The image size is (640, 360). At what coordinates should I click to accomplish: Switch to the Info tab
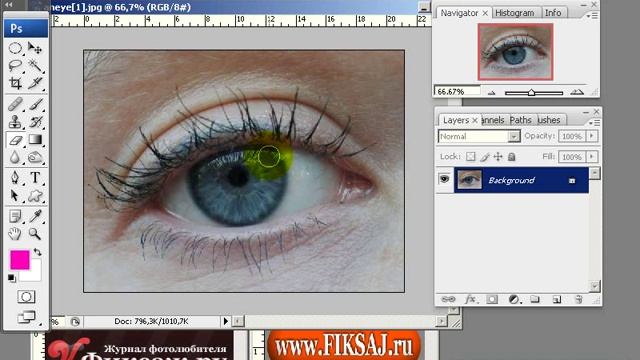(x=553, y=13)
